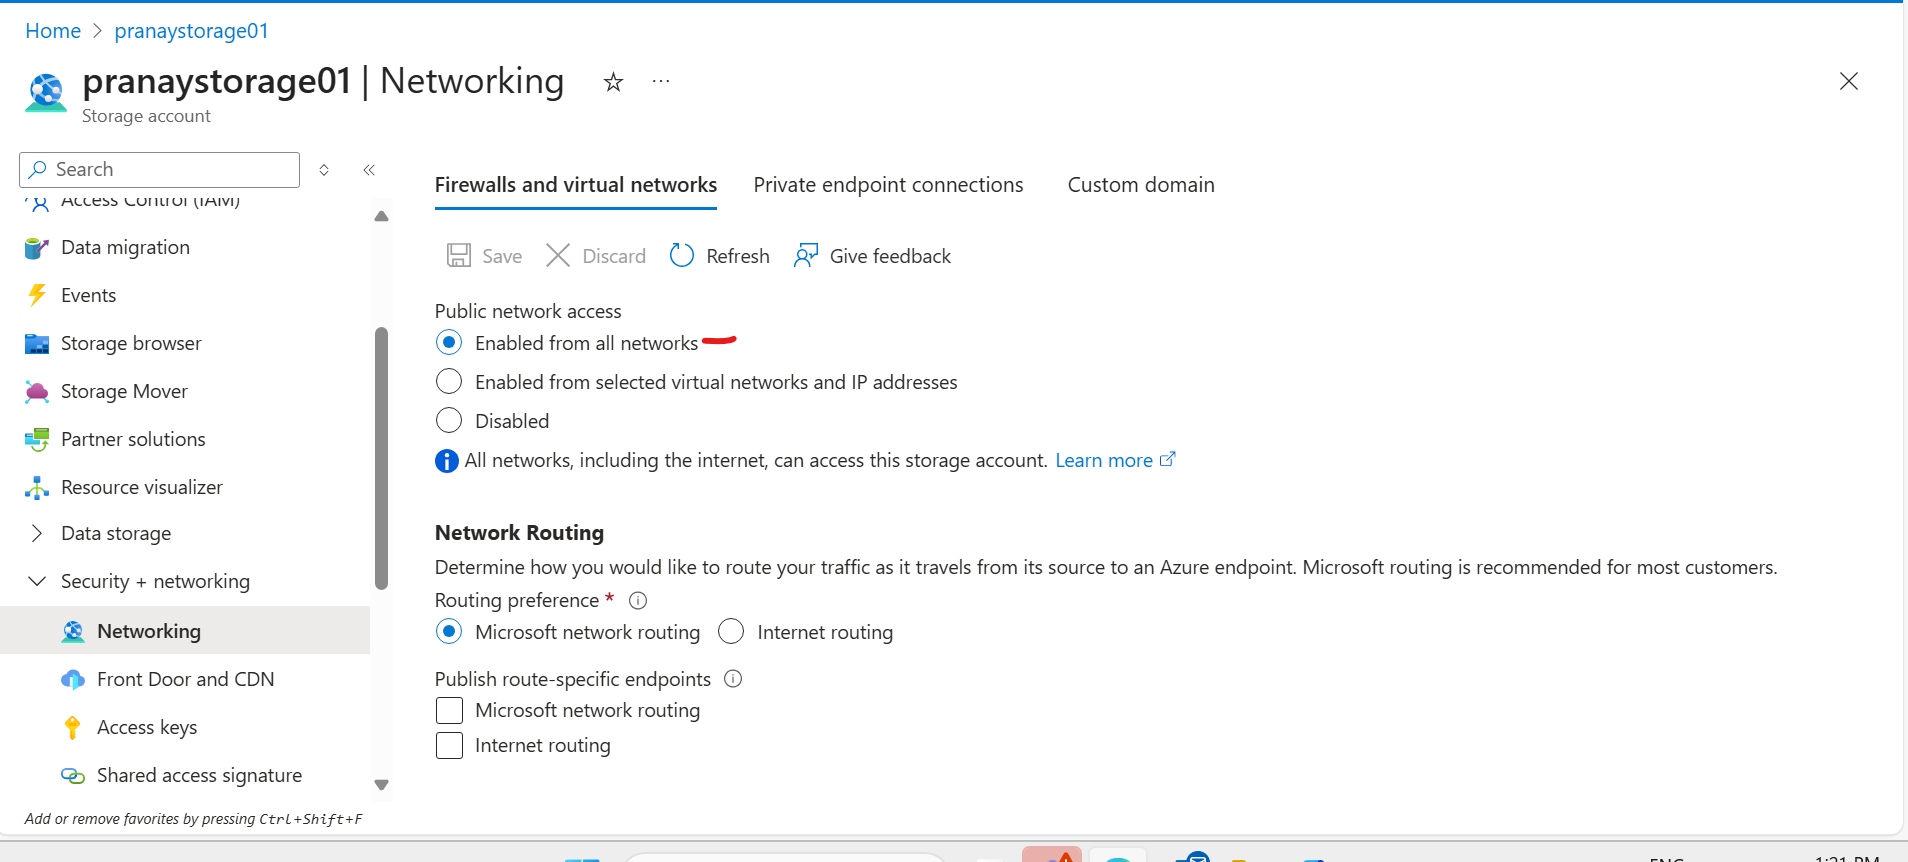Click the Give feedback person icon
The height and width of the screenshot is (862, 1908).
(806, 256)
